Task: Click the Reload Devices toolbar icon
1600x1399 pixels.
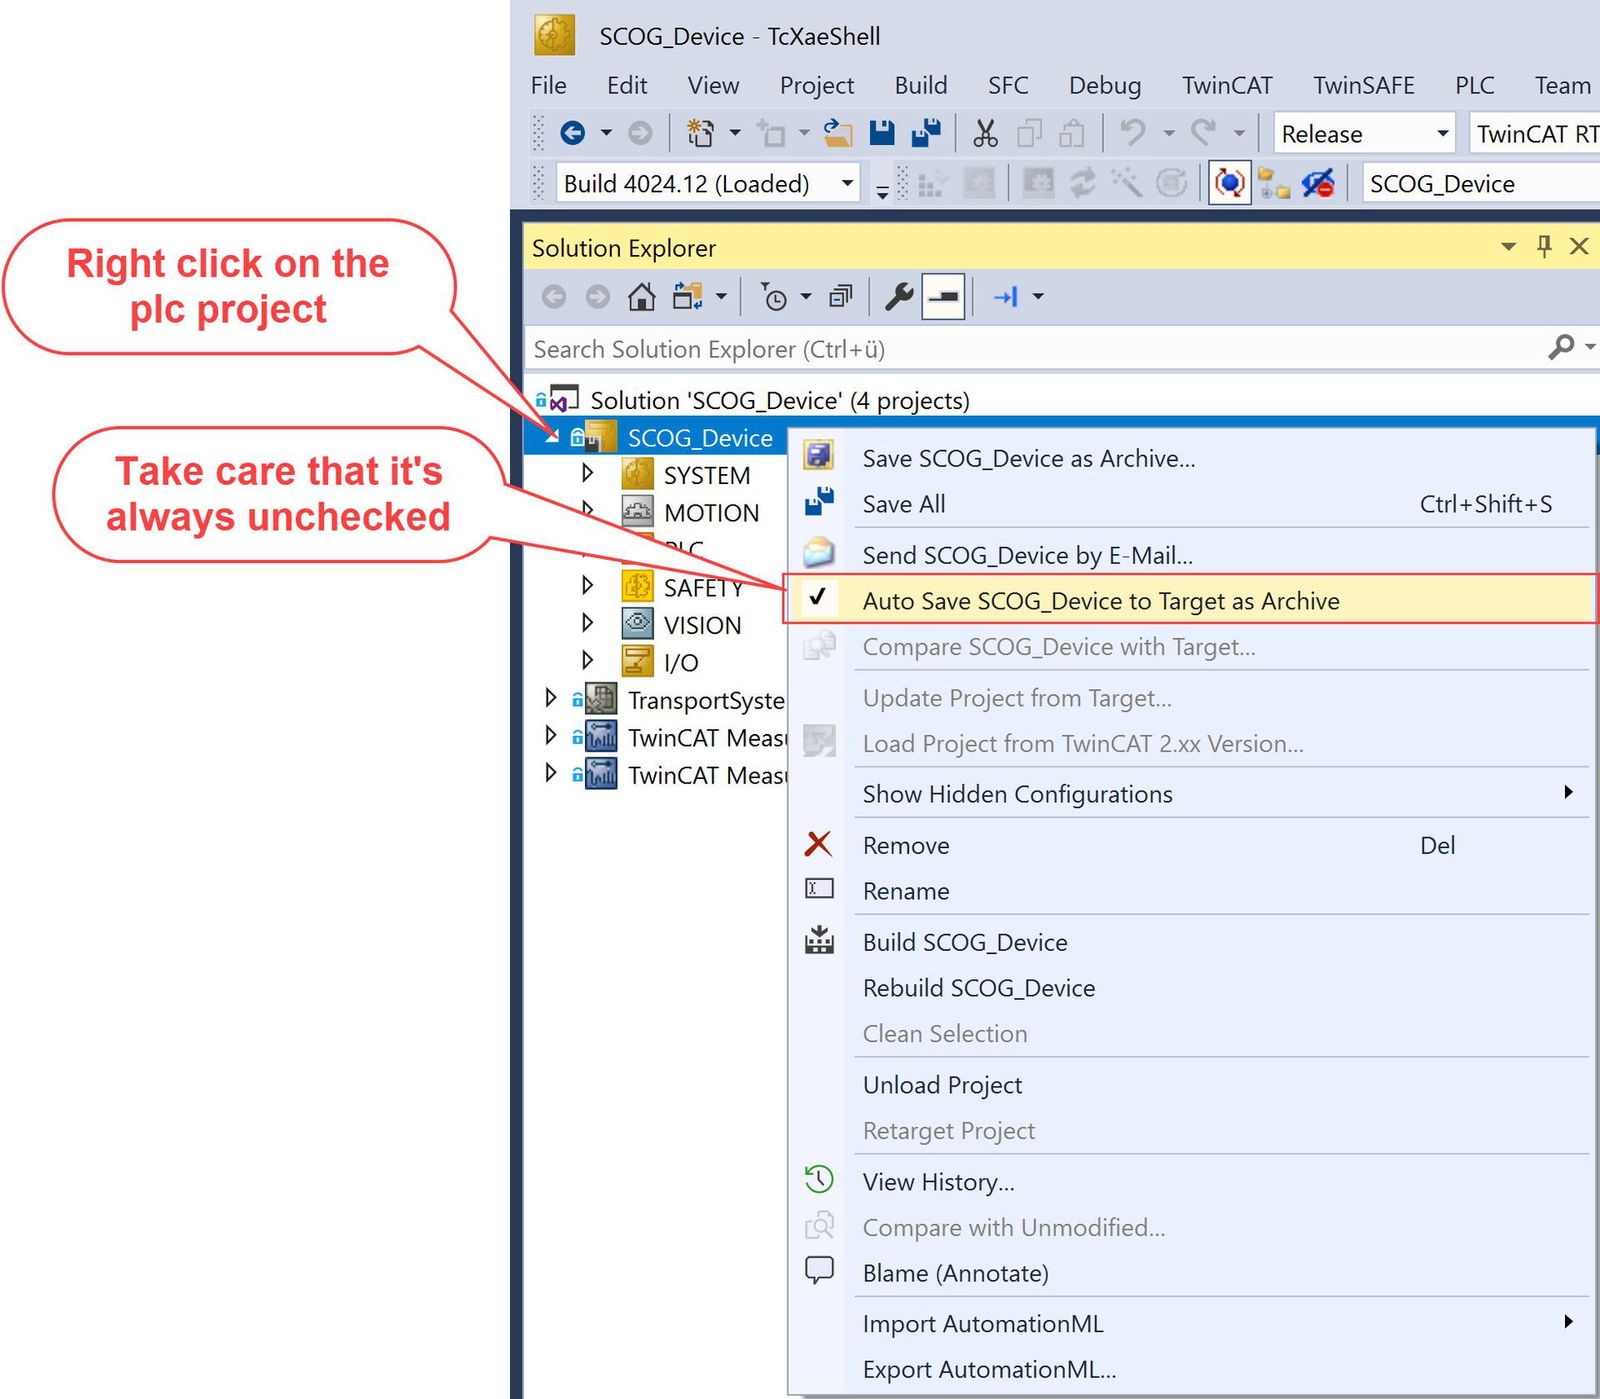Action: pos(1082,183)
